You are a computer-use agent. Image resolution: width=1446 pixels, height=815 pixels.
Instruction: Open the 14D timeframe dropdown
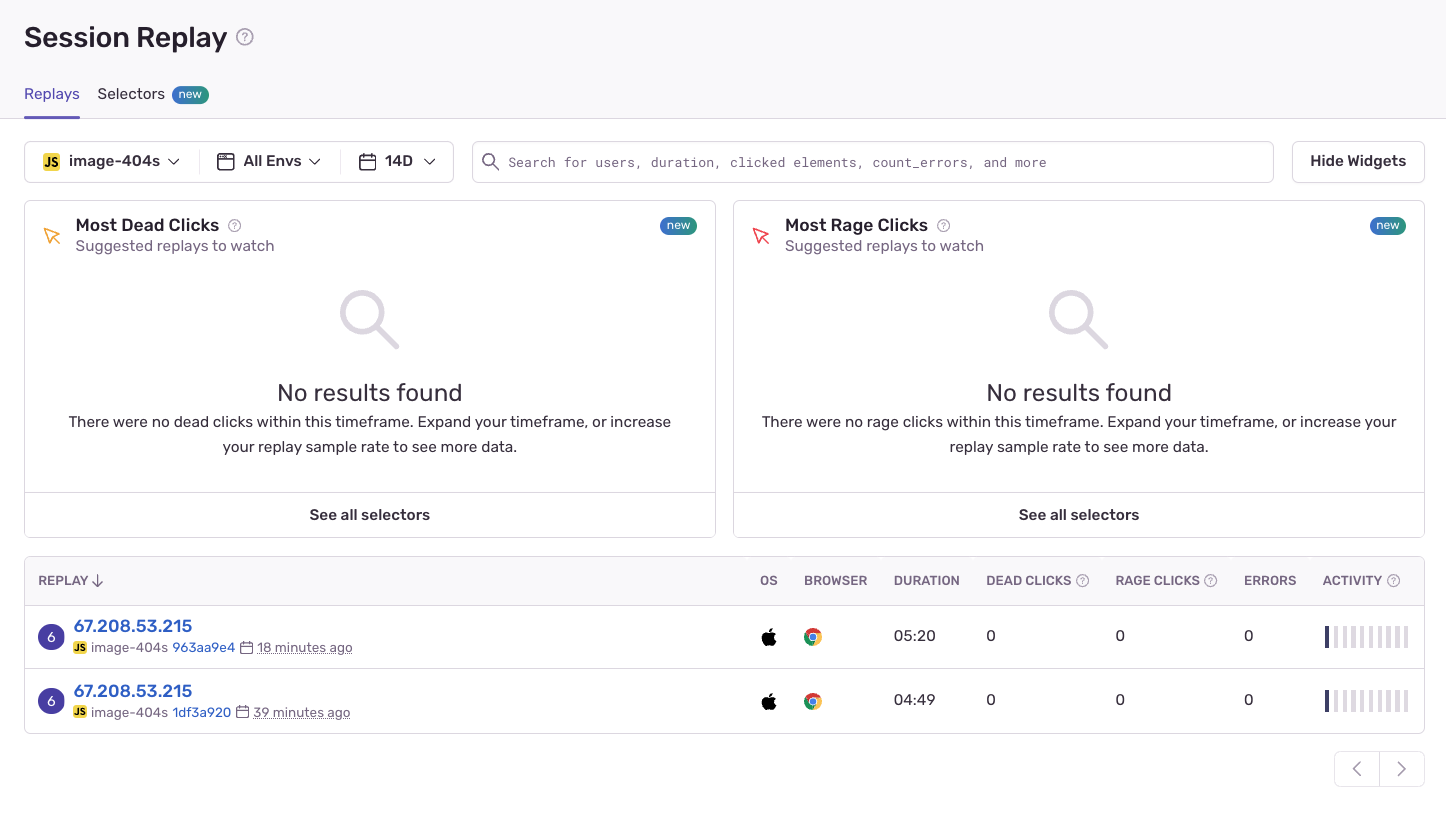pyautogui.click(x=397, y=161)
